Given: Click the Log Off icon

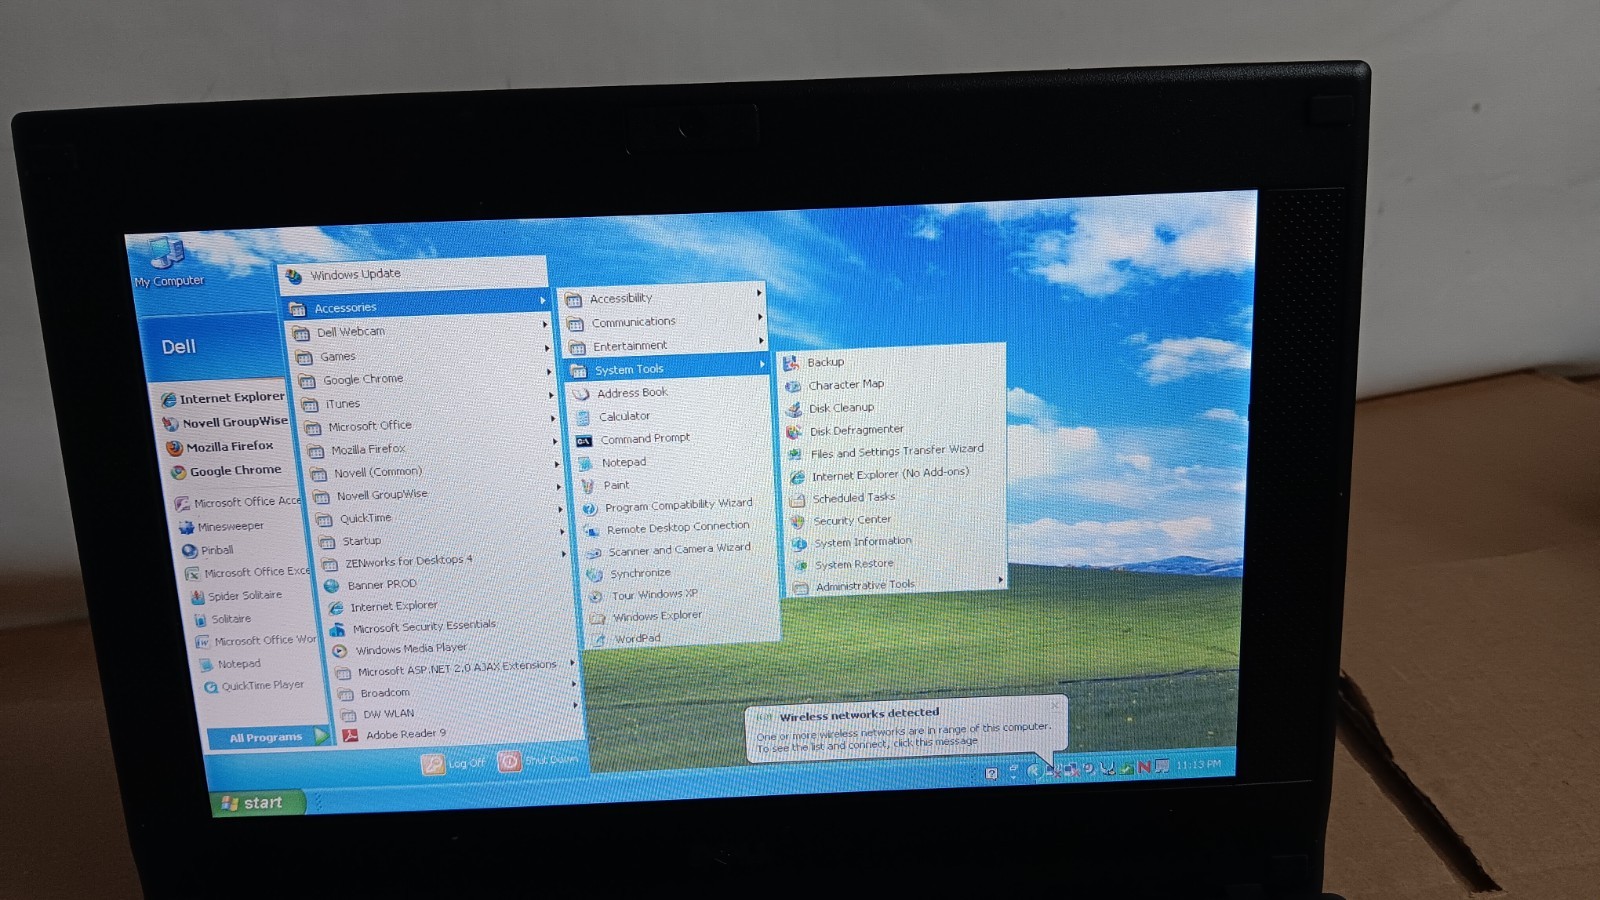Looking at the screenshot, I should click(x=432, y=764).
